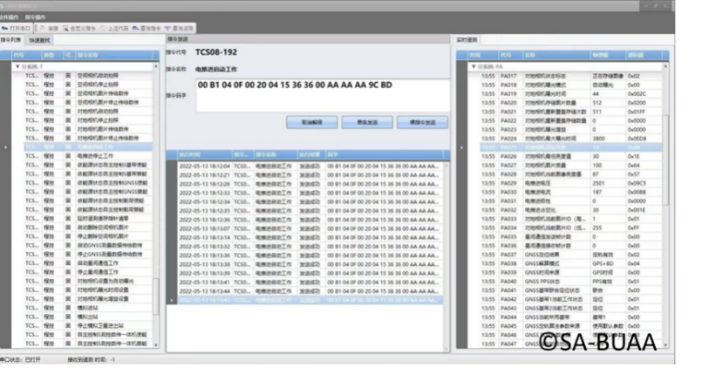Click the custom command magnifier toolbar icon
716x375 pixels.
(65, 28)
